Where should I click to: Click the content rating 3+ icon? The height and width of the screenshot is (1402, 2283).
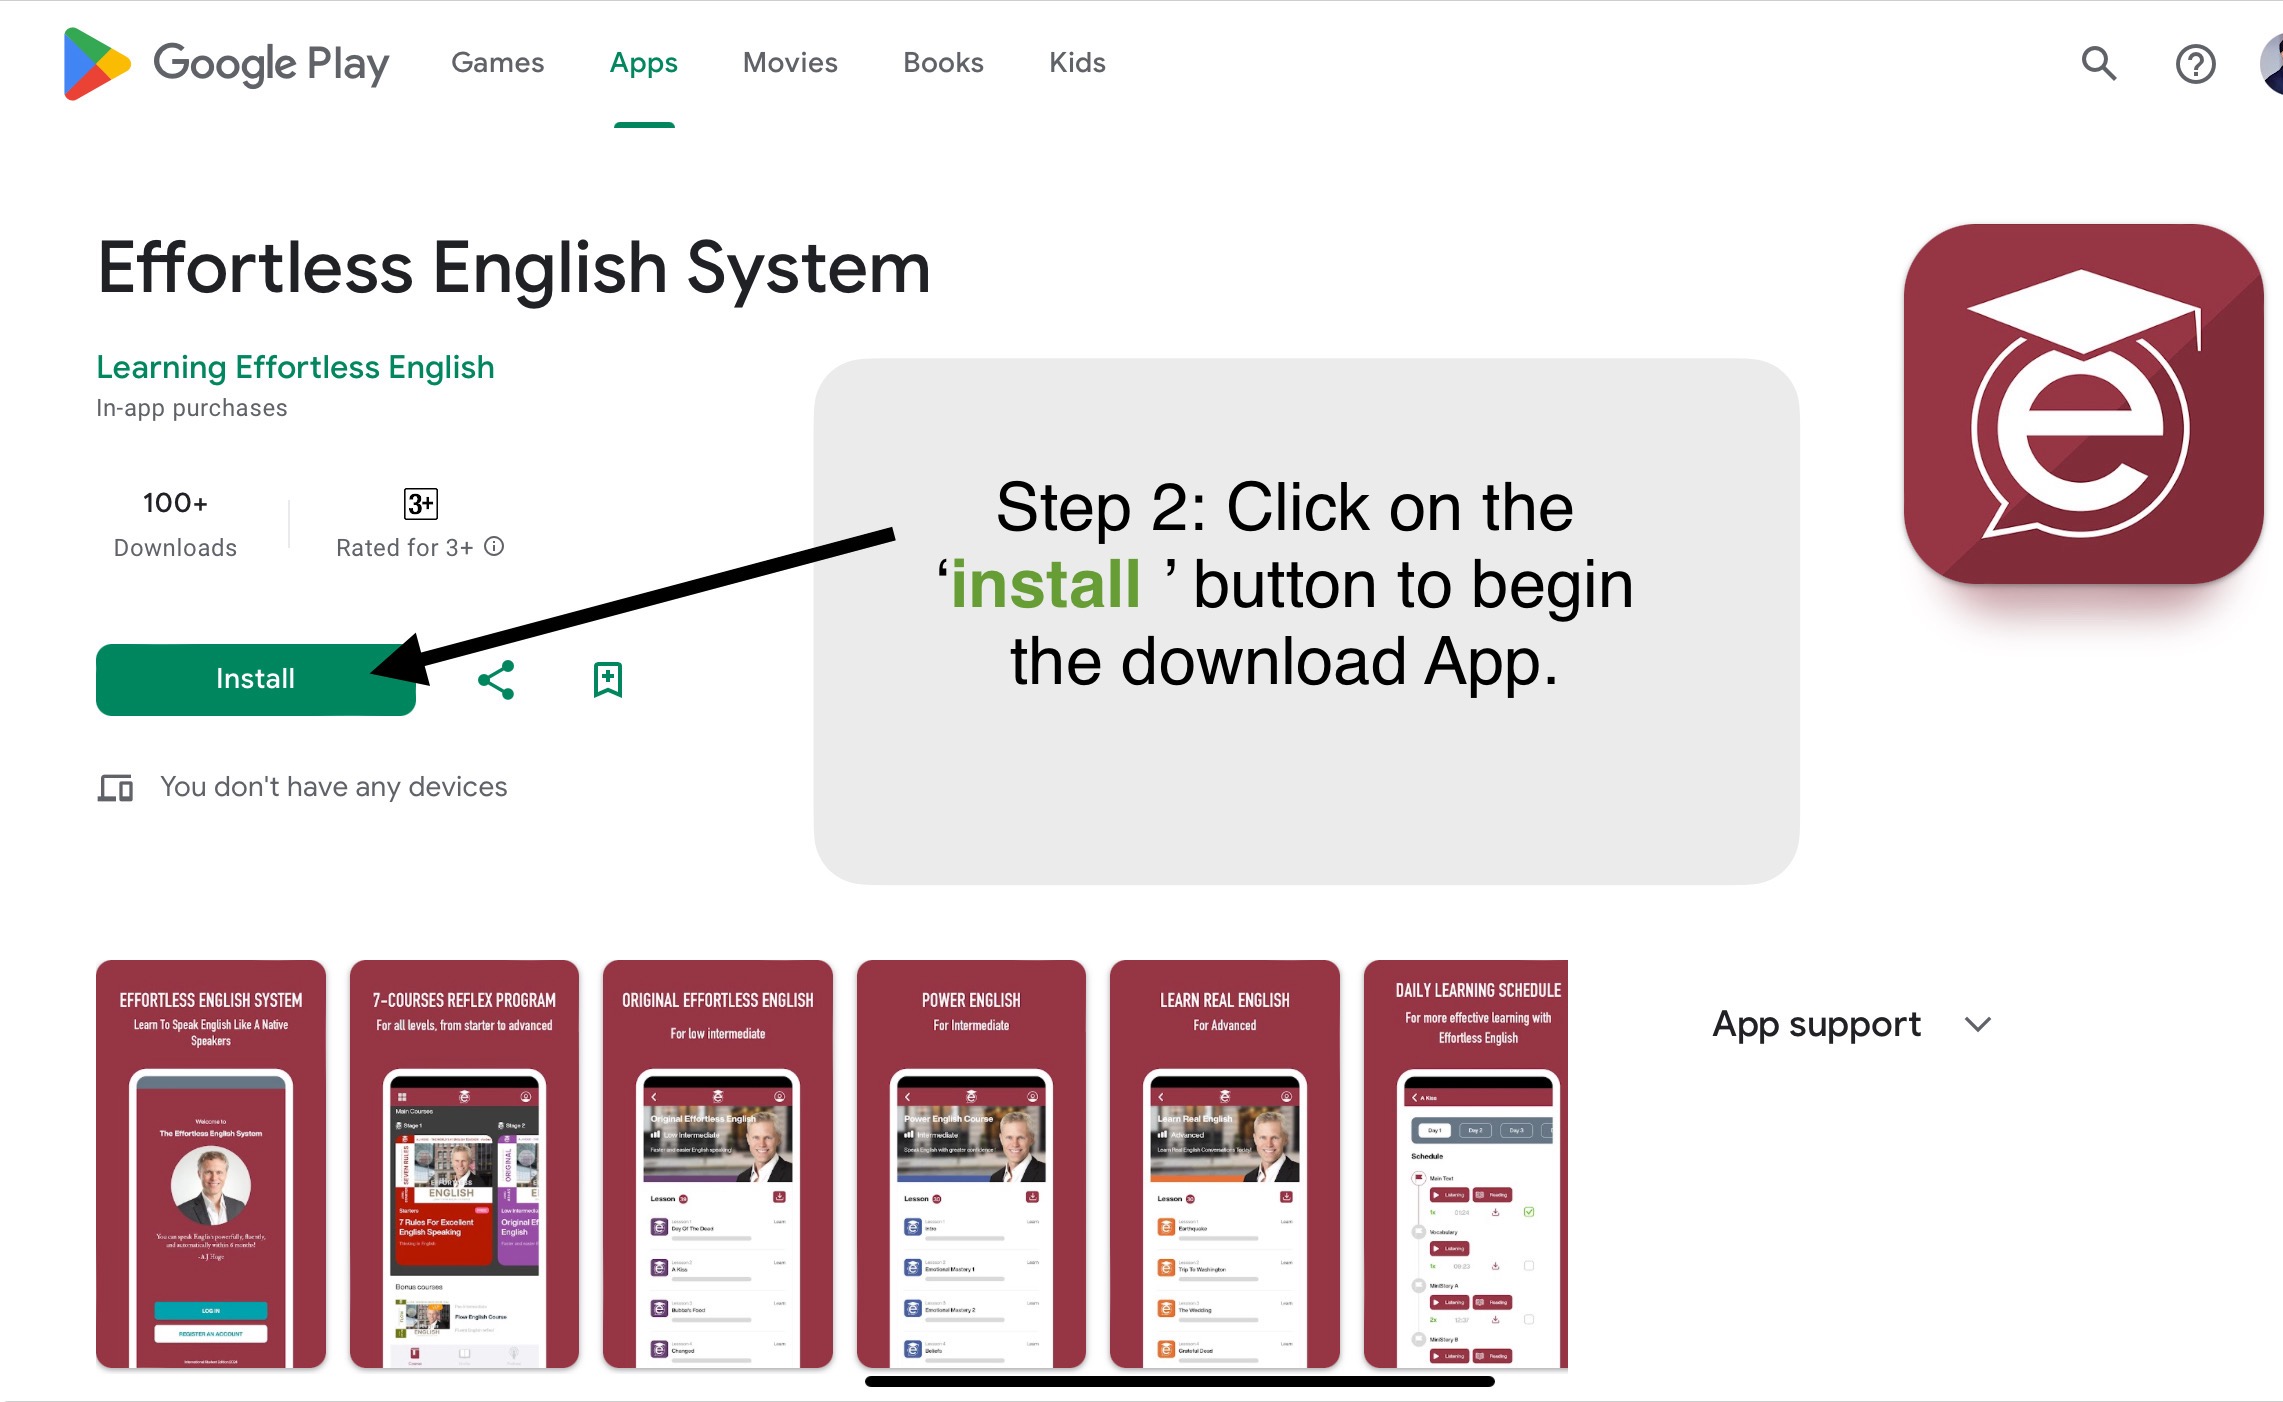(421, 502)
